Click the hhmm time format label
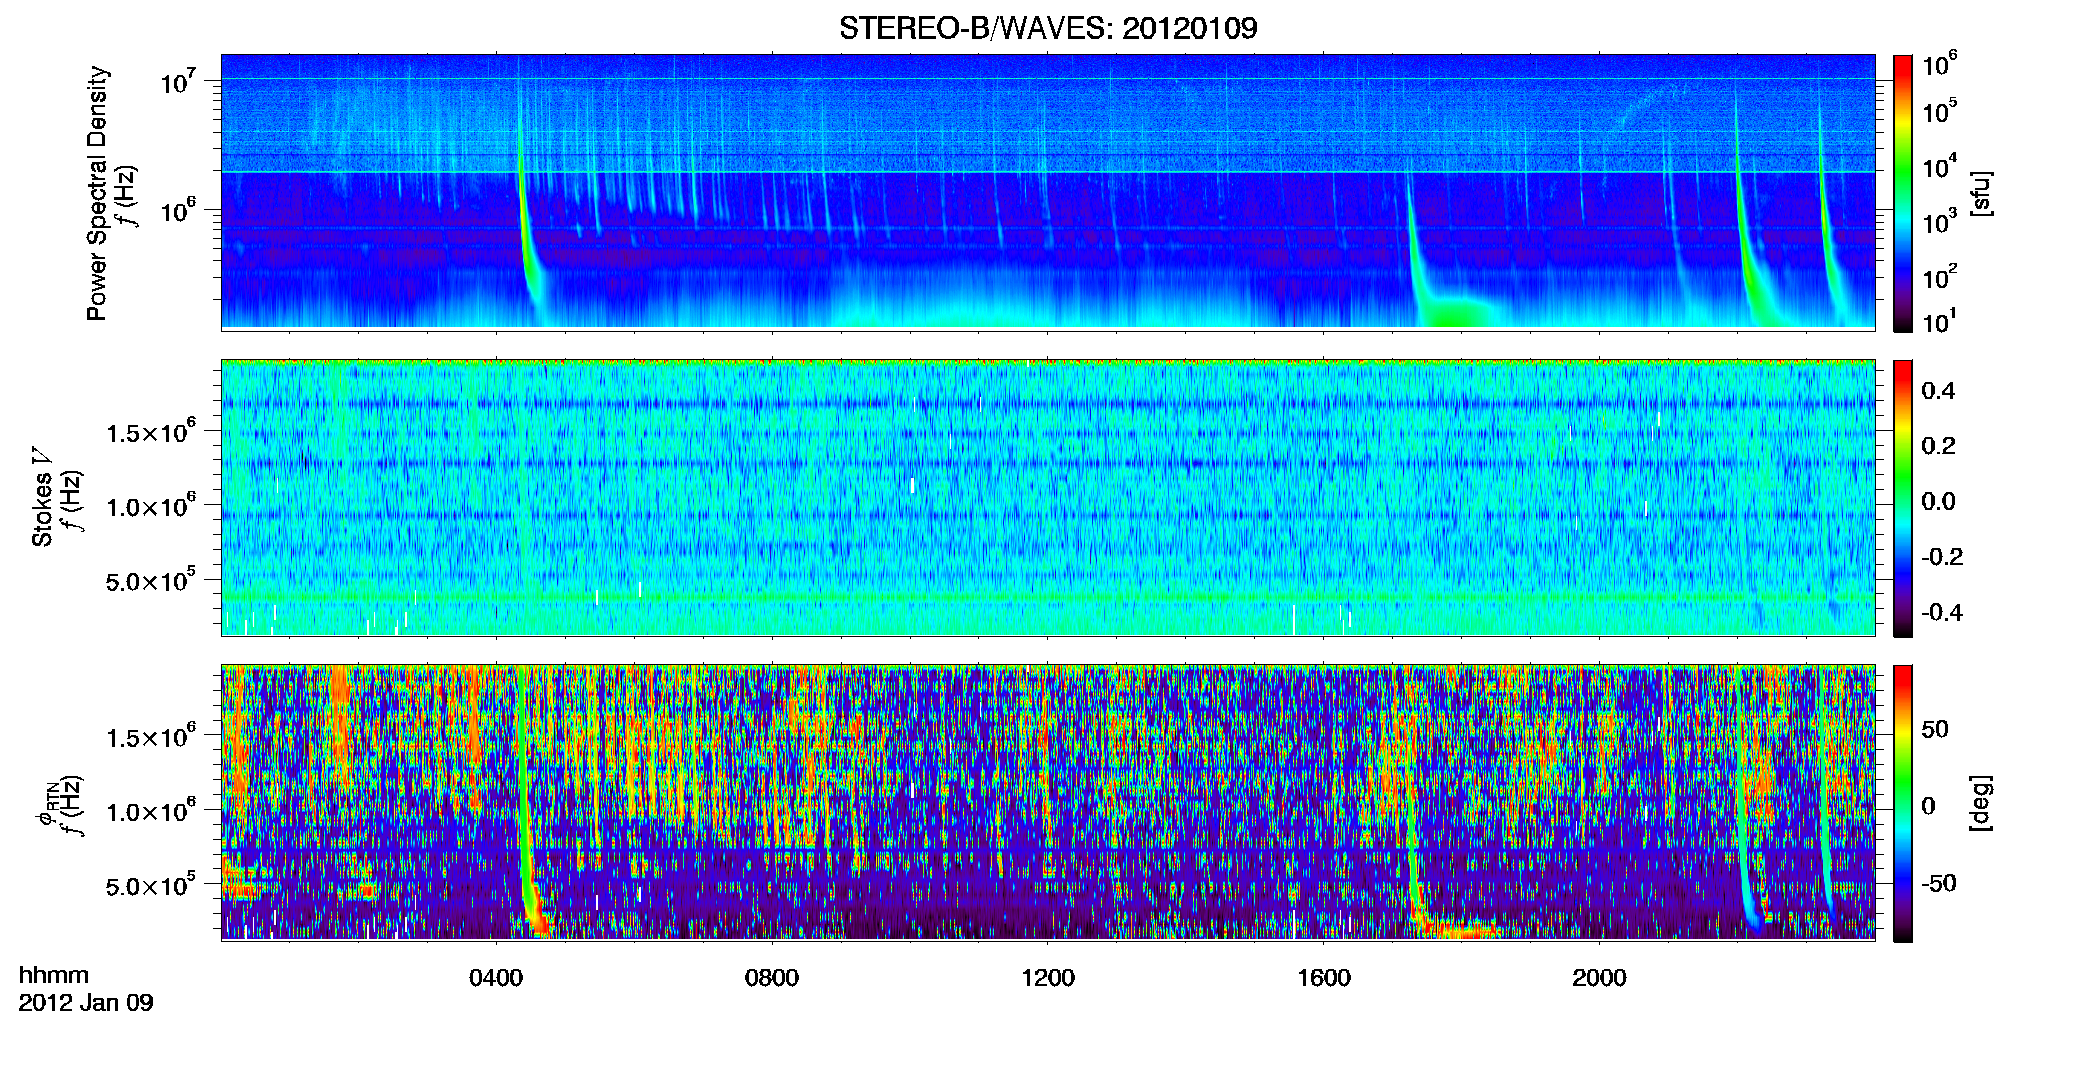 point(54,976)
